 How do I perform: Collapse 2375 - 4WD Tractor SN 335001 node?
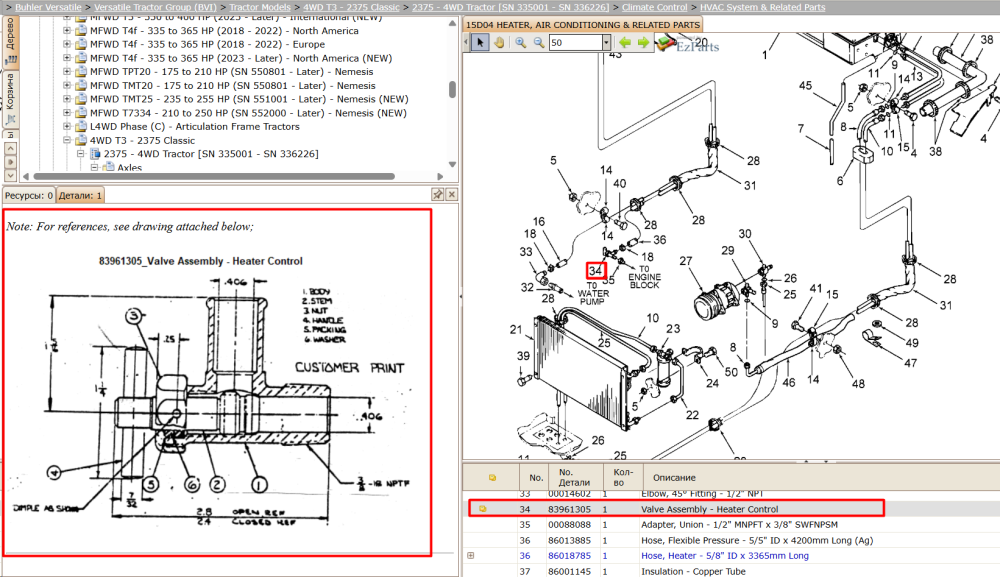pos(81,154)
